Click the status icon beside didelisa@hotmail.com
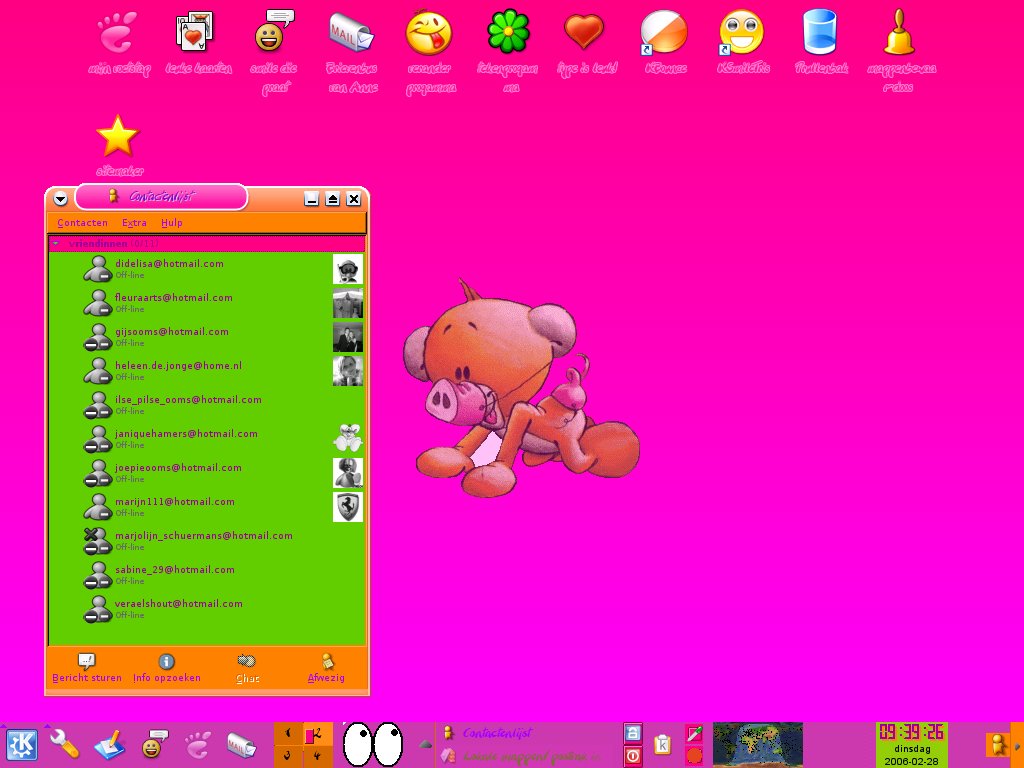The height and width of the screenshot is (768, 1024). click(x=98, y=268)
